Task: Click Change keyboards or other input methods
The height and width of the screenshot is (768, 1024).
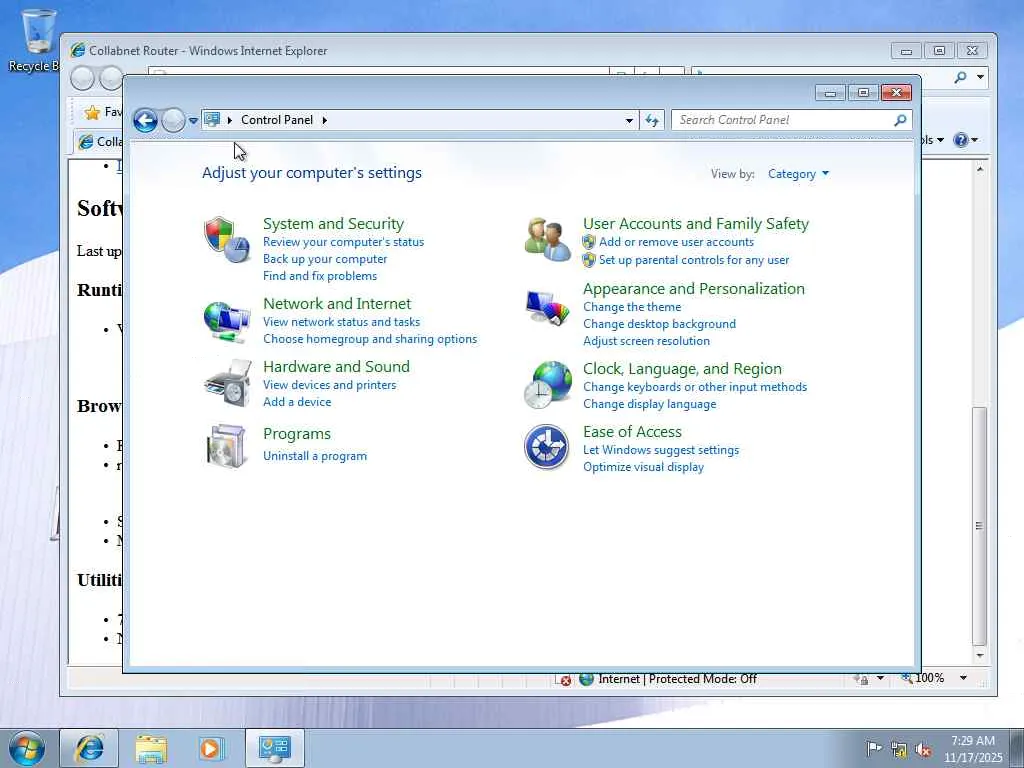Action: 695,387
